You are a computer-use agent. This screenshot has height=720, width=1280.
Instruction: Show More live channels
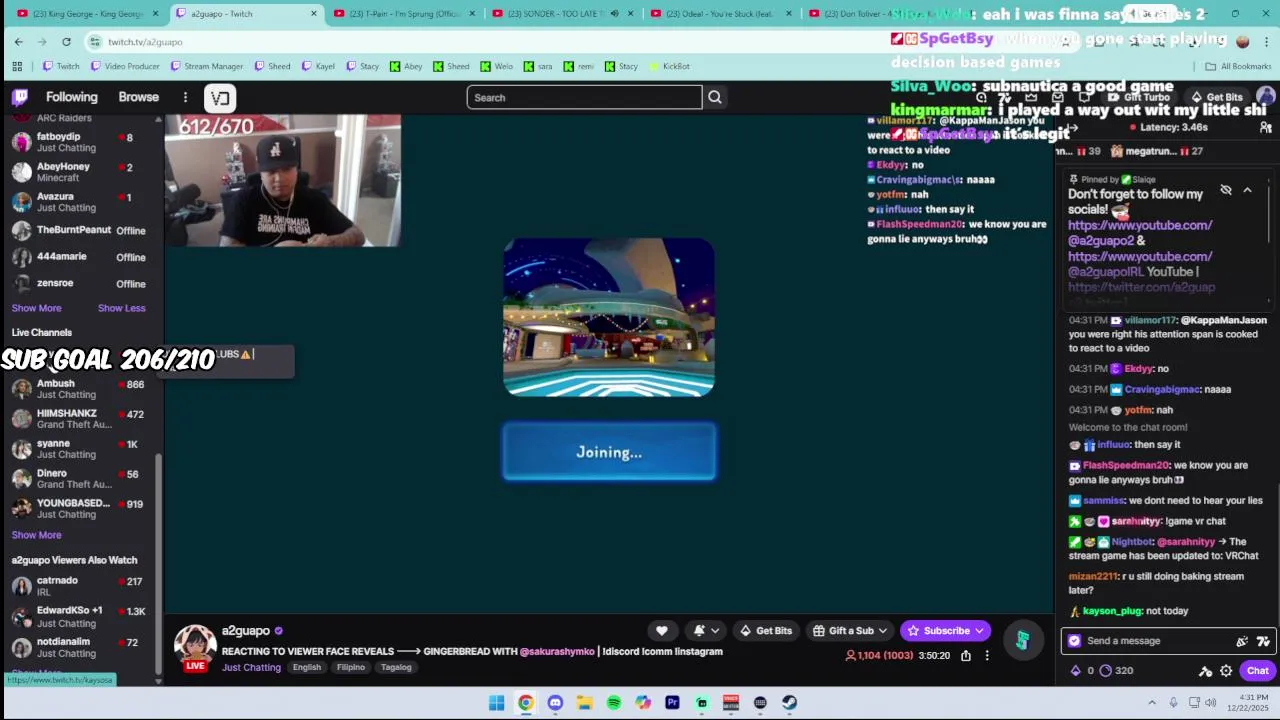pos(36,535)
